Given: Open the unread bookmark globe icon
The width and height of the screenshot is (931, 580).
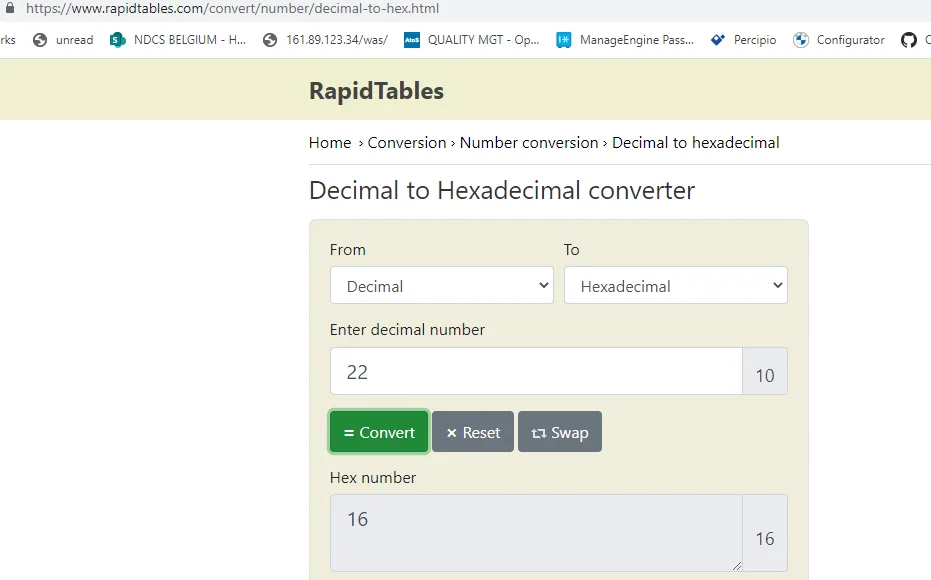Looking at the screenshot, I should coord(40,40).
